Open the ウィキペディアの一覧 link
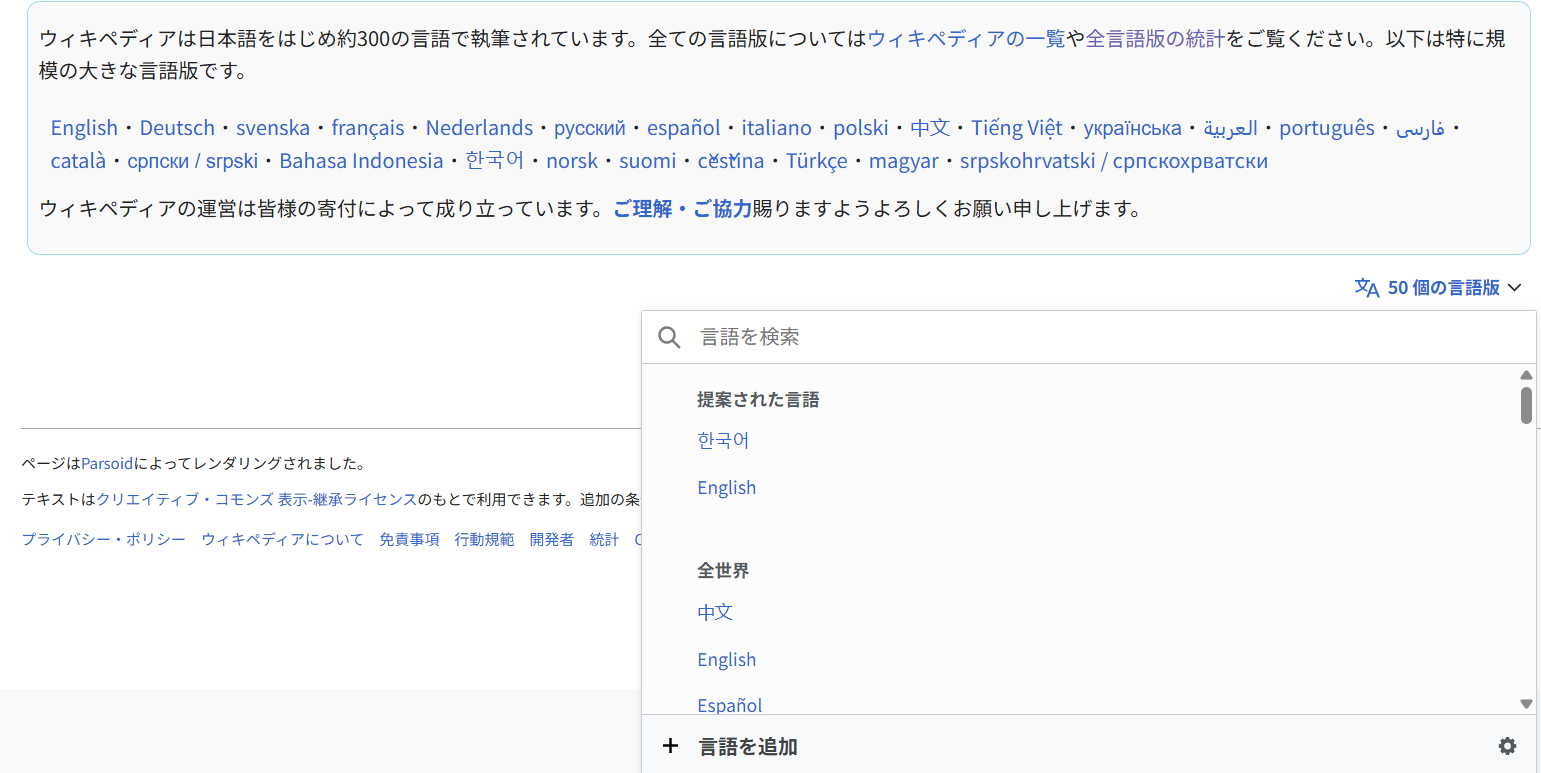Viewport: 1541px width, 773px height. point(967,39)
